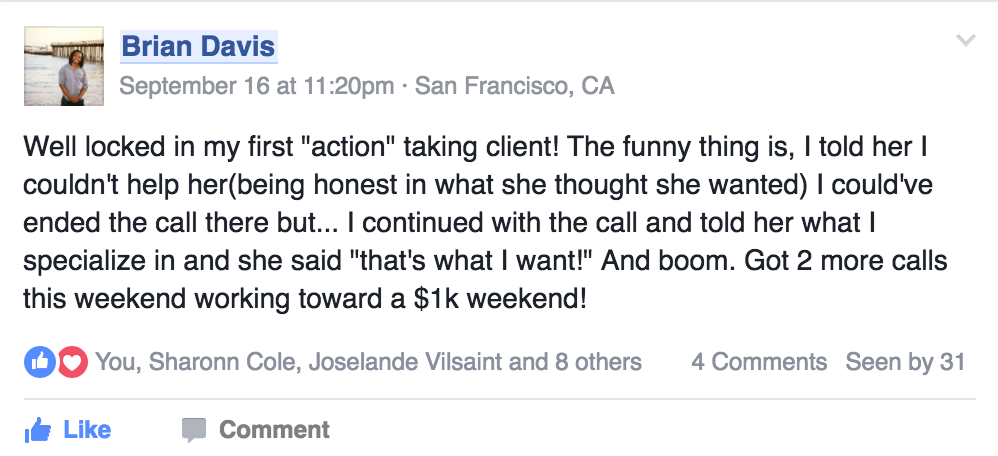The width and height of the screenshot is (998, 456).
Task: Click the thumbs-up icon beside Like
Action: click(38, 430)
